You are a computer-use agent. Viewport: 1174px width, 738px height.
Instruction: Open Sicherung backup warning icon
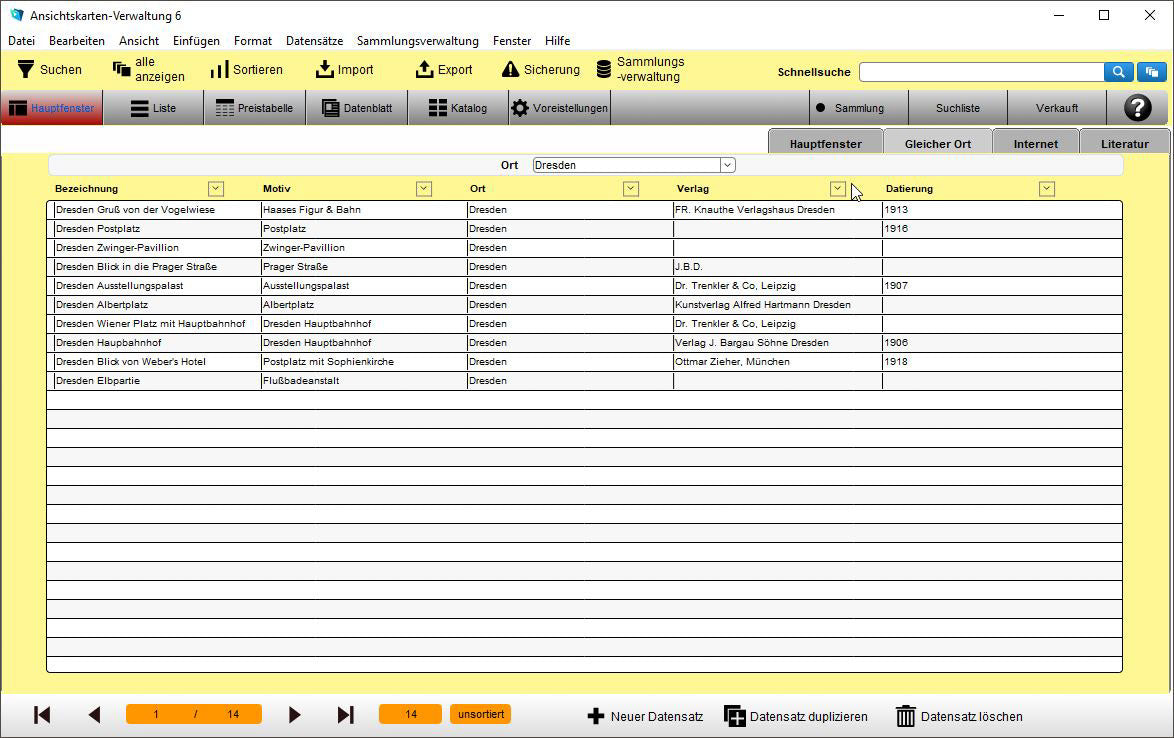(x=510, y=70)
